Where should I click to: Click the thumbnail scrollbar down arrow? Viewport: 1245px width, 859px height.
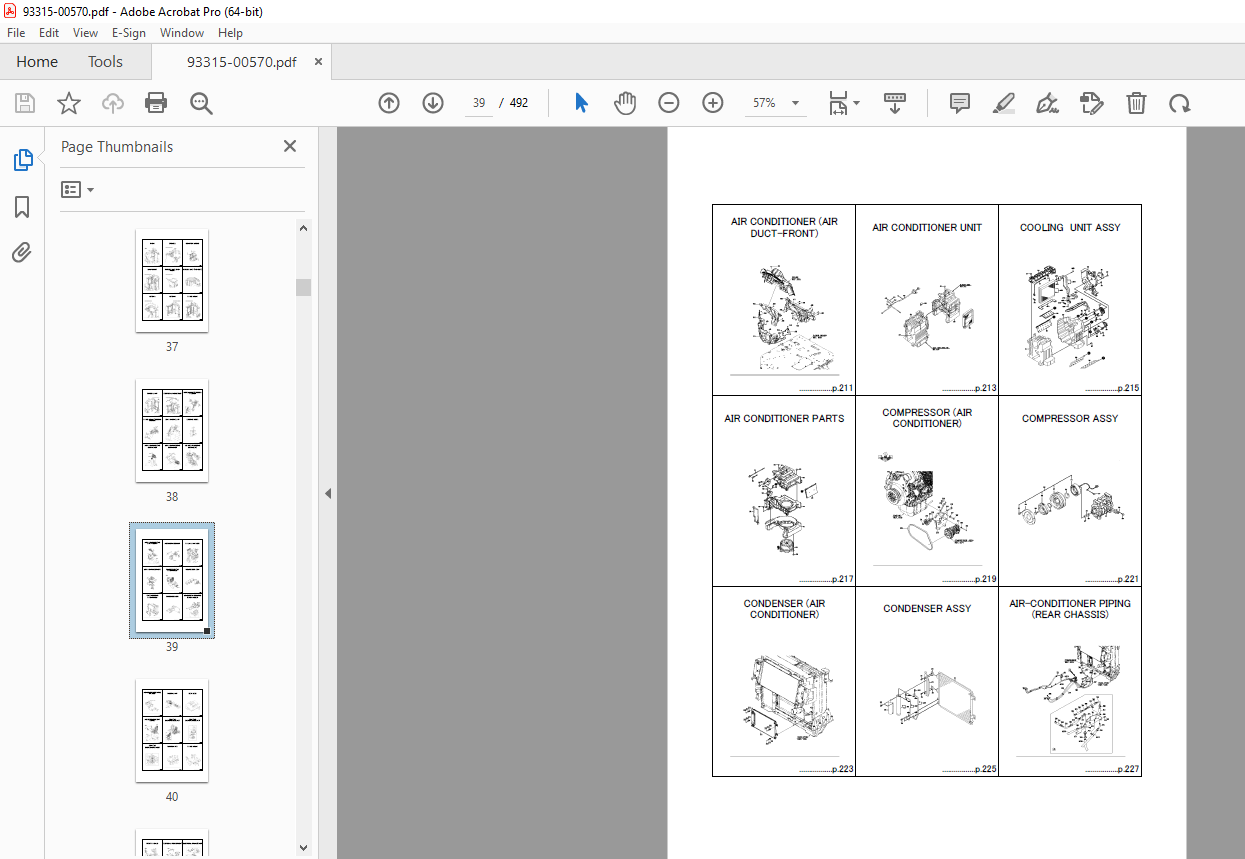click(x=303, y=847)
